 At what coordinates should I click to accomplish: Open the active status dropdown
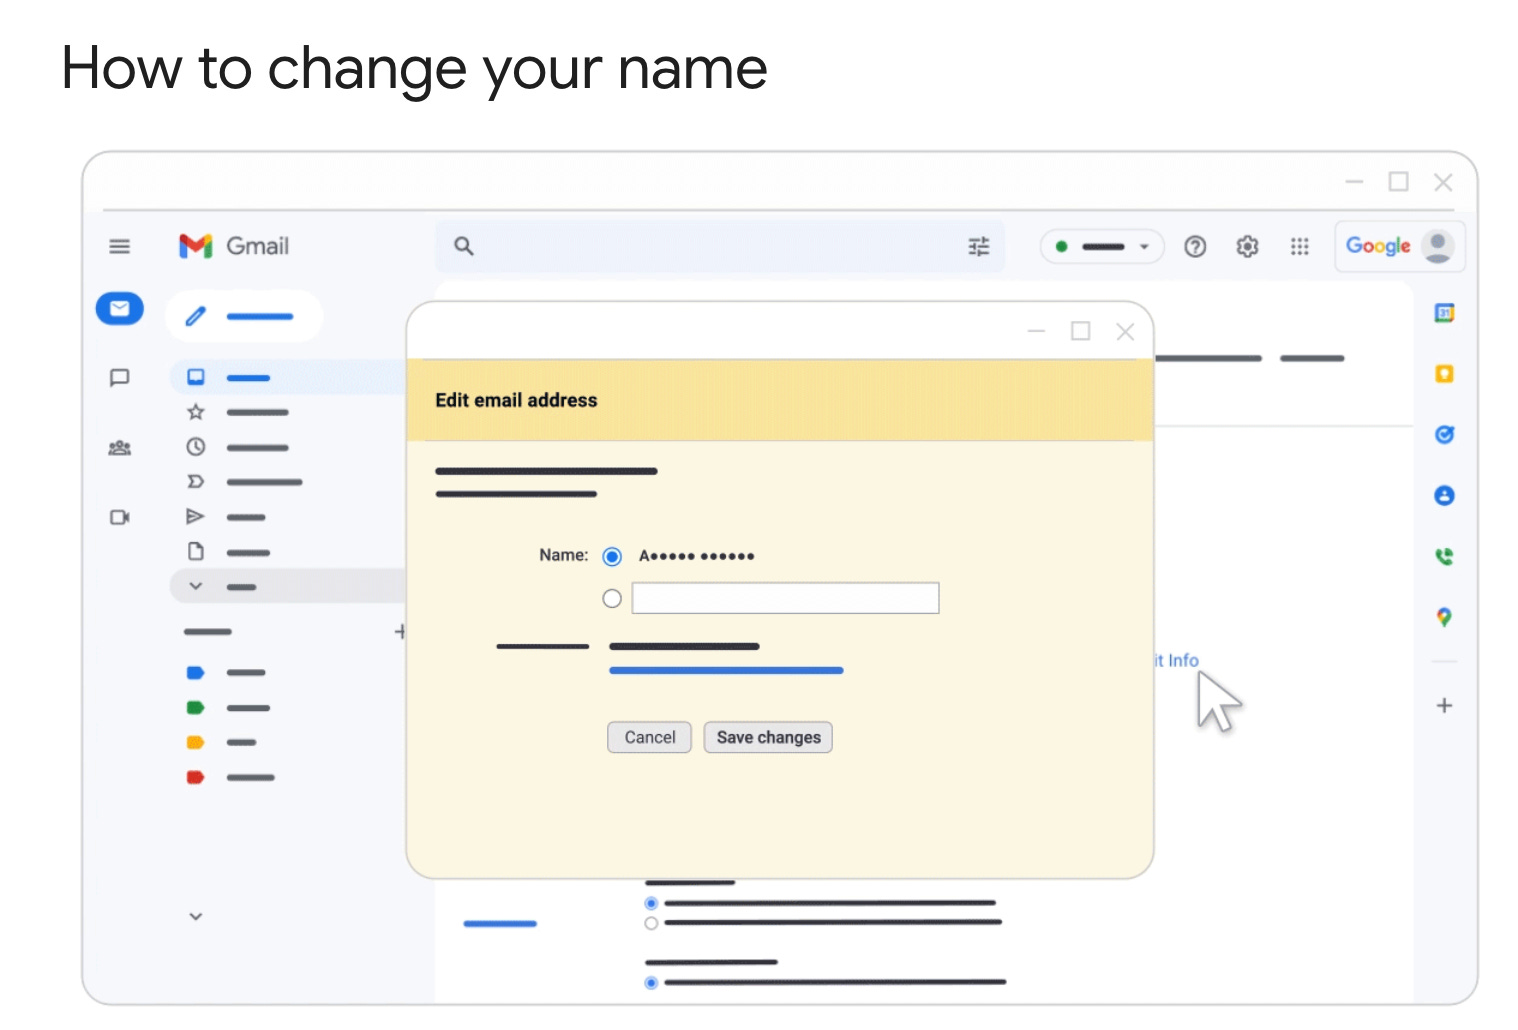(x=1102, y=246)
